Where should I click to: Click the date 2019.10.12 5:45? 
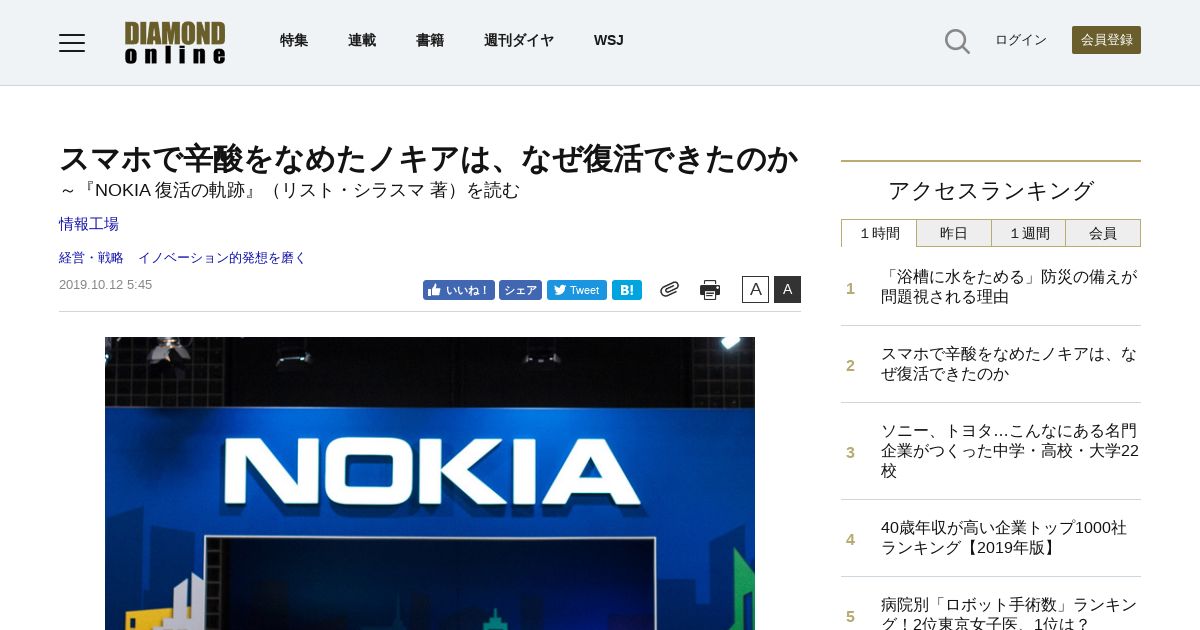[x=106, y=285]
